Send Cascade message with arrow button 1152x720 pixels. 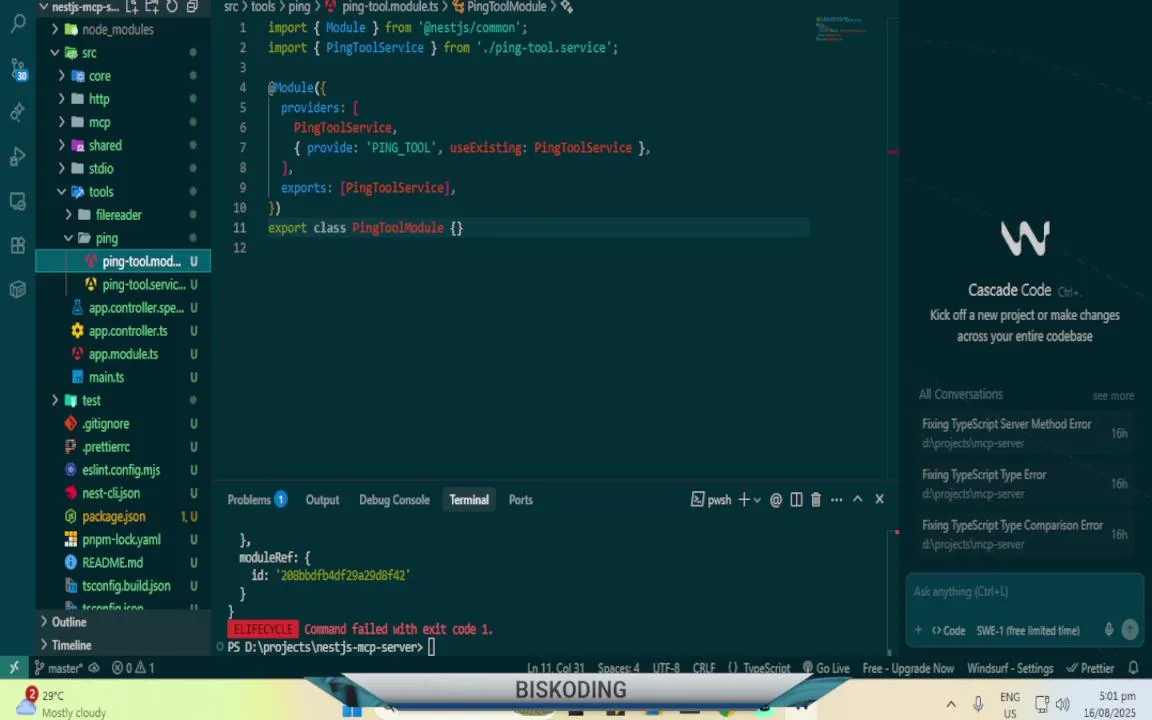pos(1130,630)
